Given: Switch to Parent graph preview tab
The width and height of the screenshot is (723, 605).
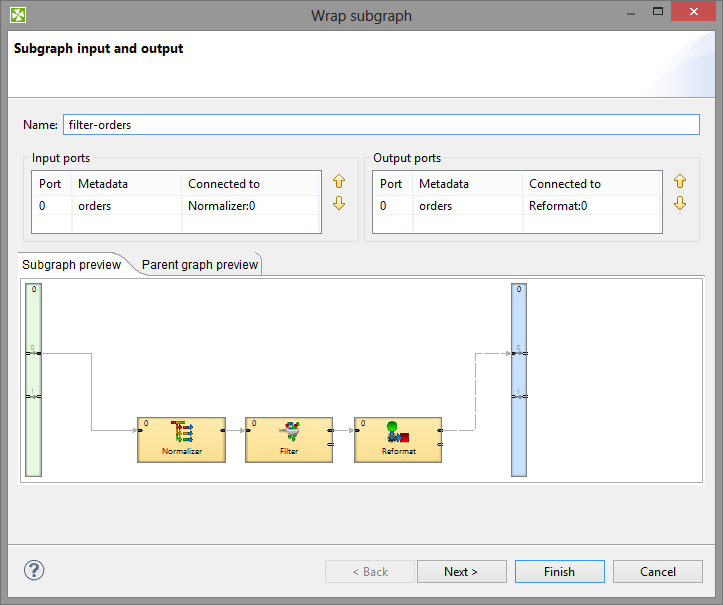Looking at the screenshot, I should click(200, 265).
